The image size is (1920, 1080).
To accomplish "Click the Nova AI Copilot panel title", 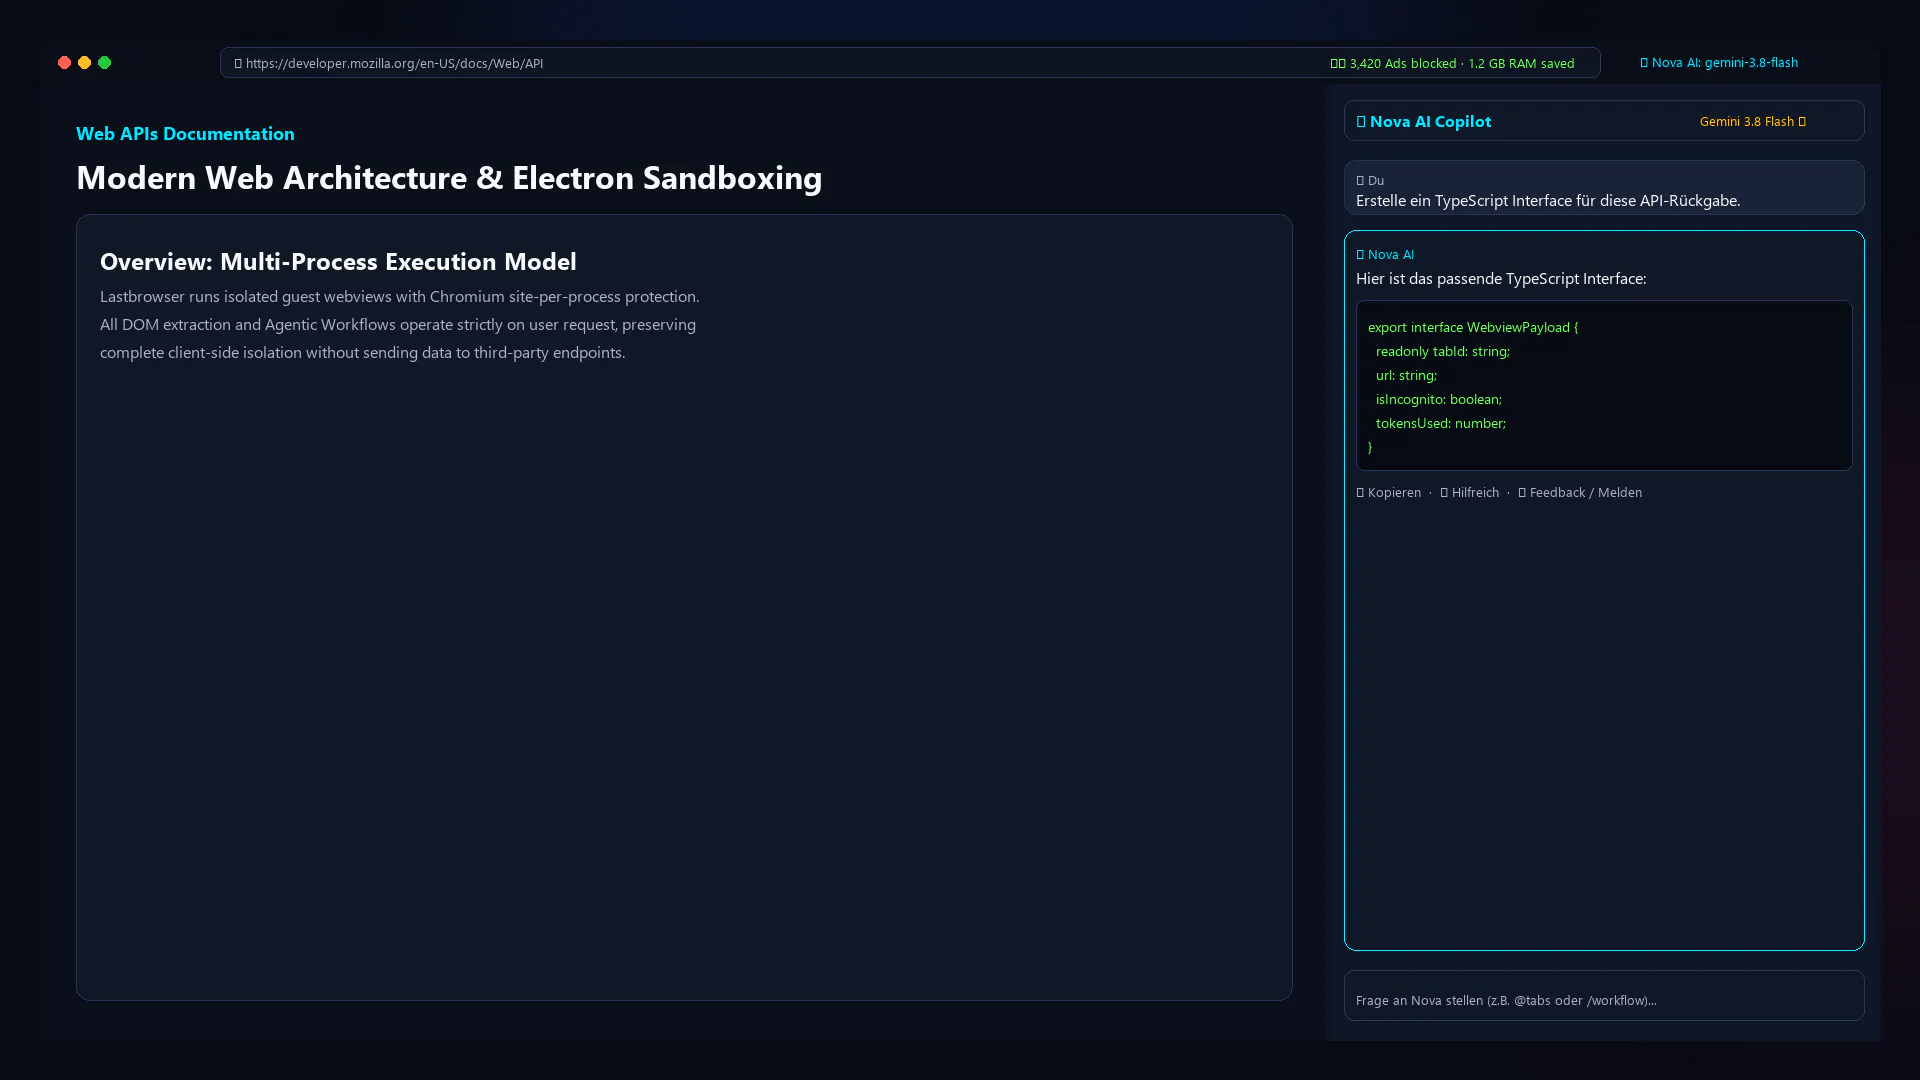I will (1424, 122).
